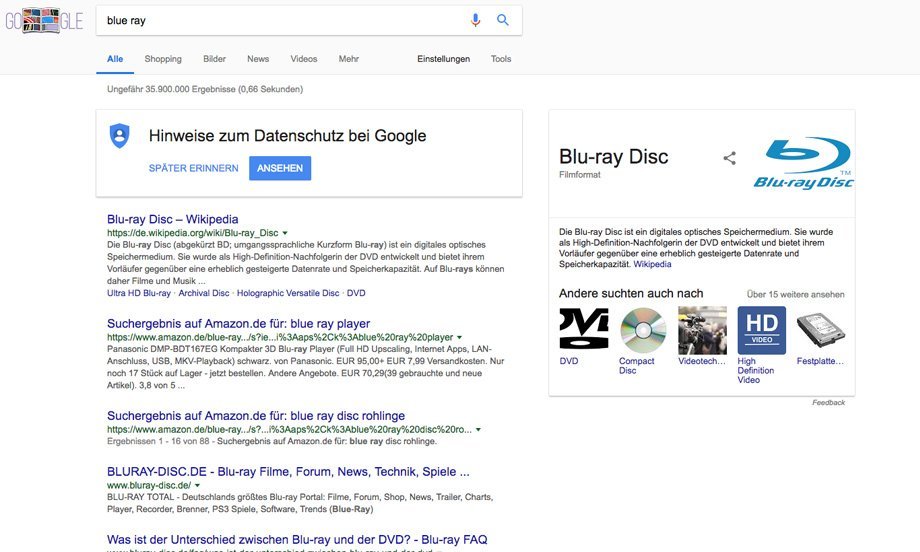This screenshot has height=552, width=920.
Task: Open the Mehr menu
Action: [x=349, y=59]
